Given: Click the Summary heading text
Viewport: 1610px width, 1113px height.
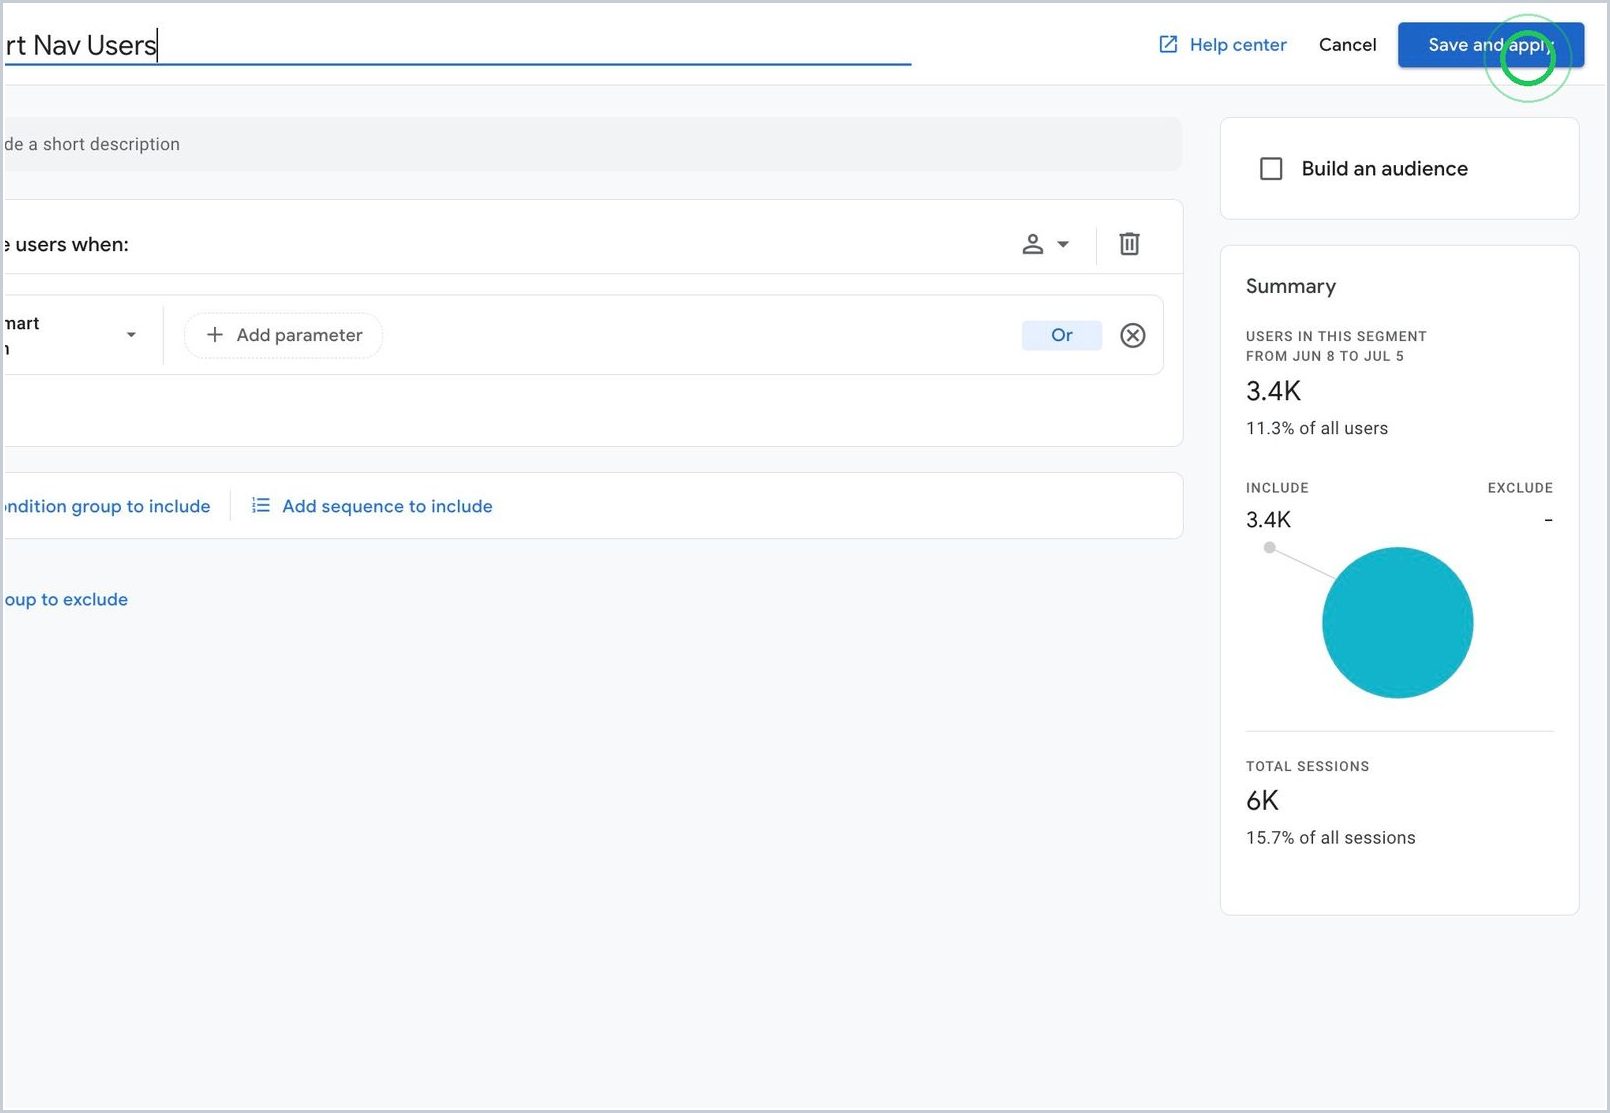Looking at the screenshot, I should pyautogui.click(x=1291, y=286).
